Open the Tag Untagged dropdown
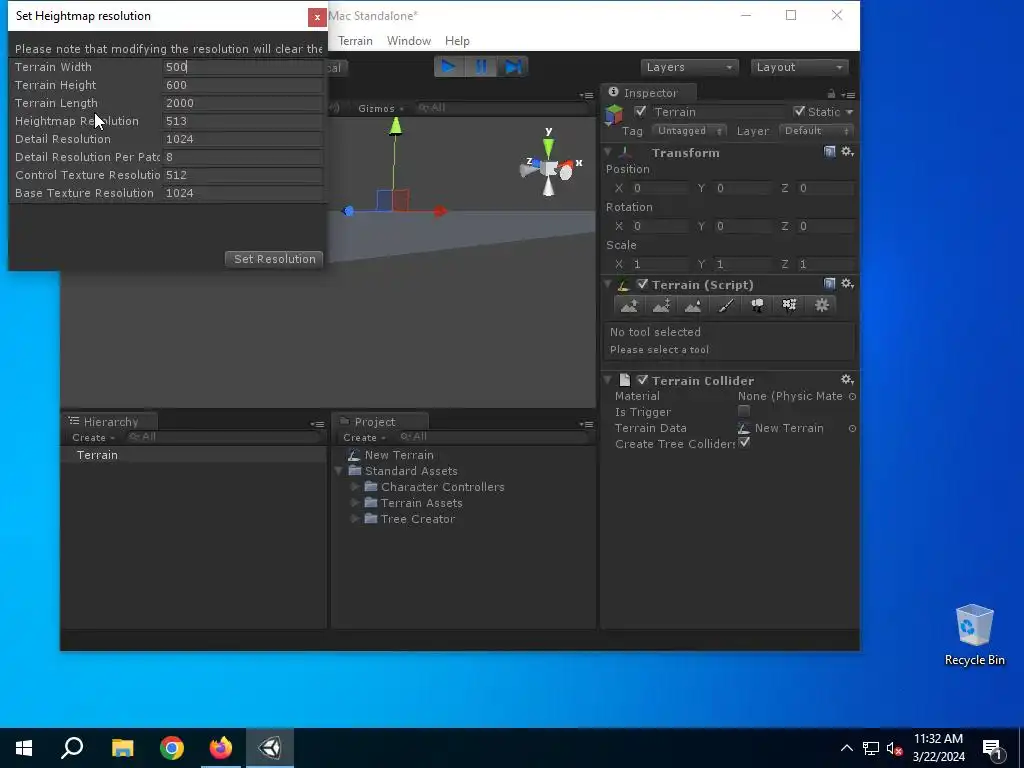This screenshot has height=768, width=1024. click(x=689, y=131)
